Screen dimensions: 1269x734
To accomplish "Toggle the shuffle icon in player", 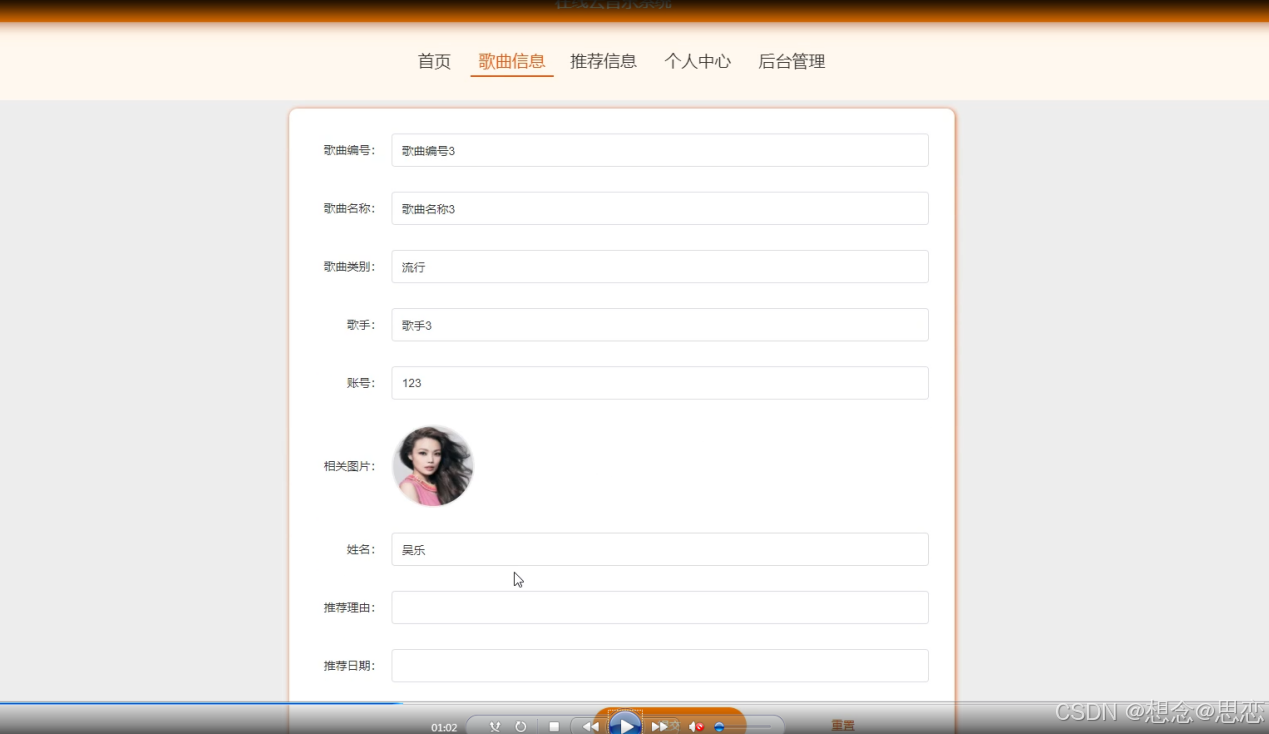I will (495, 727).
